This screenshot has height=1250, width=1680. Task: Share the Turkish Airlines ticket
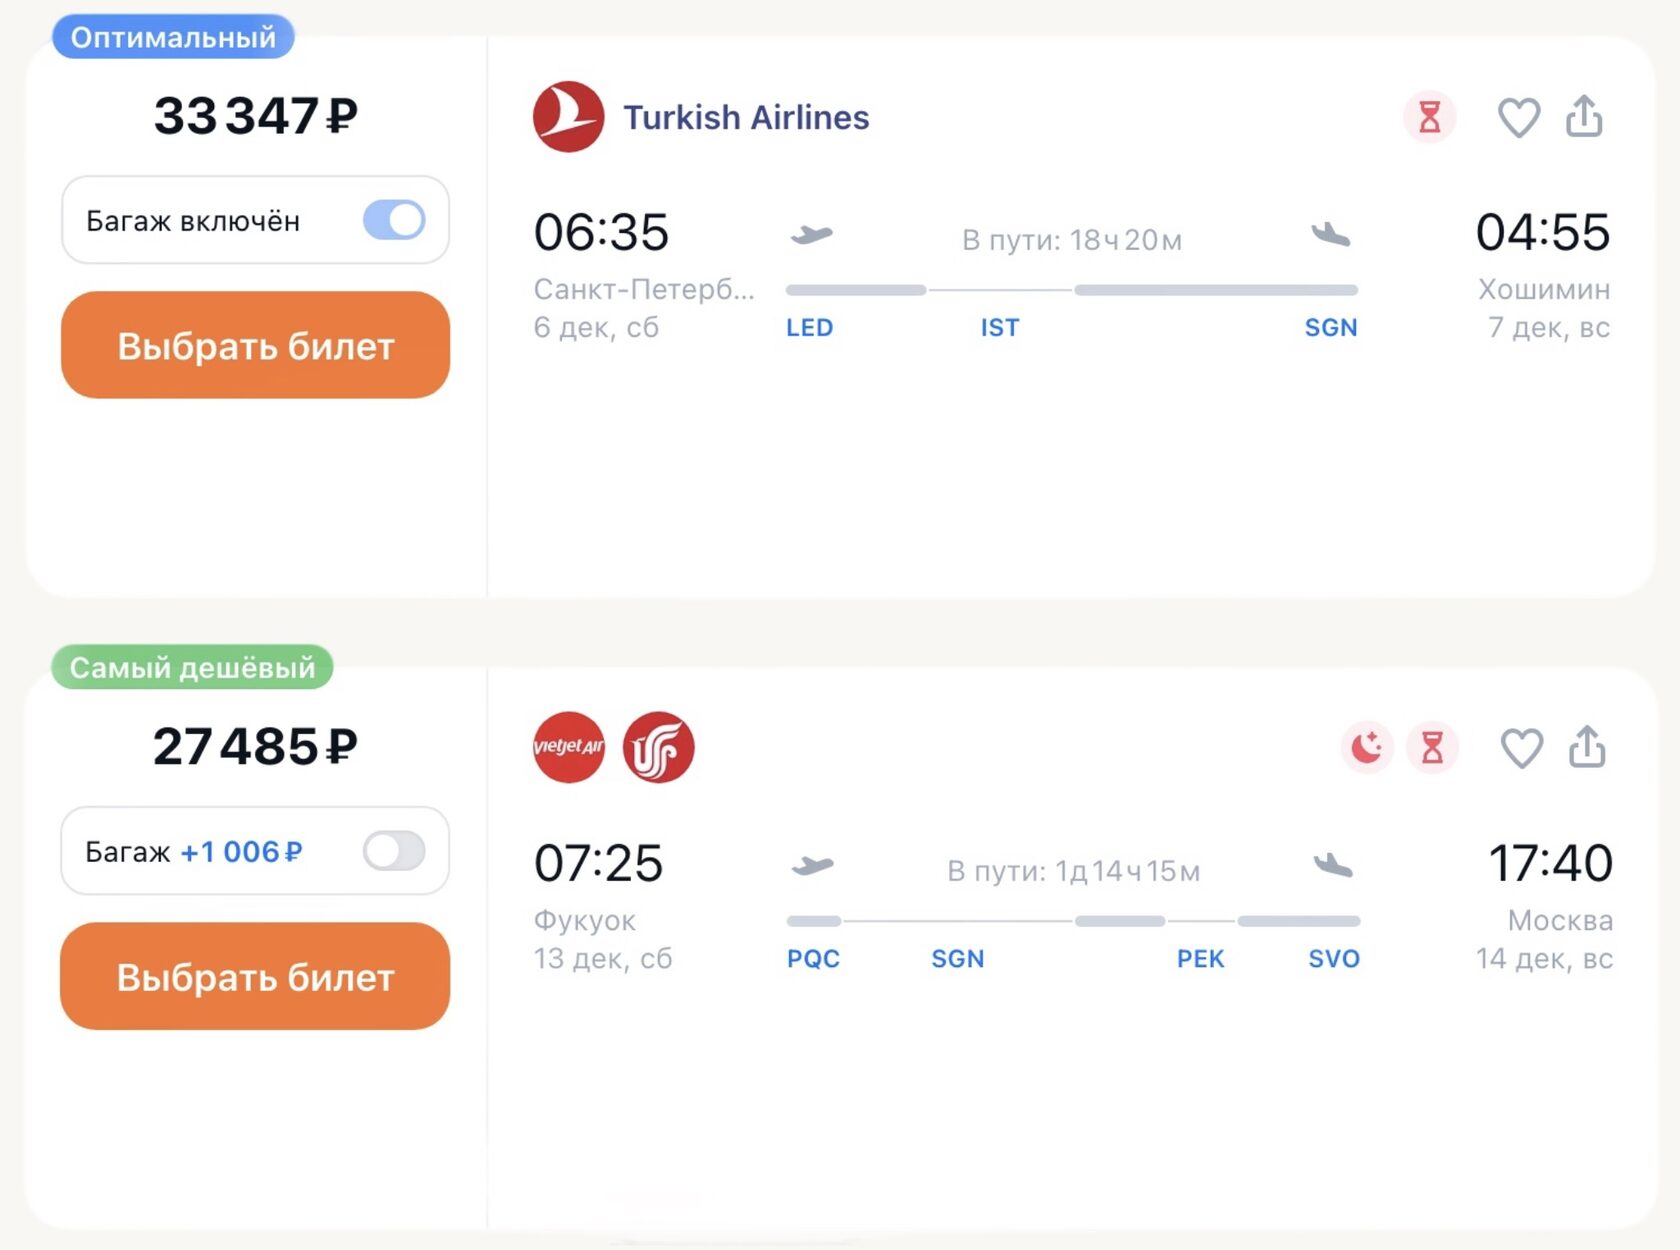click(1584, 116)
